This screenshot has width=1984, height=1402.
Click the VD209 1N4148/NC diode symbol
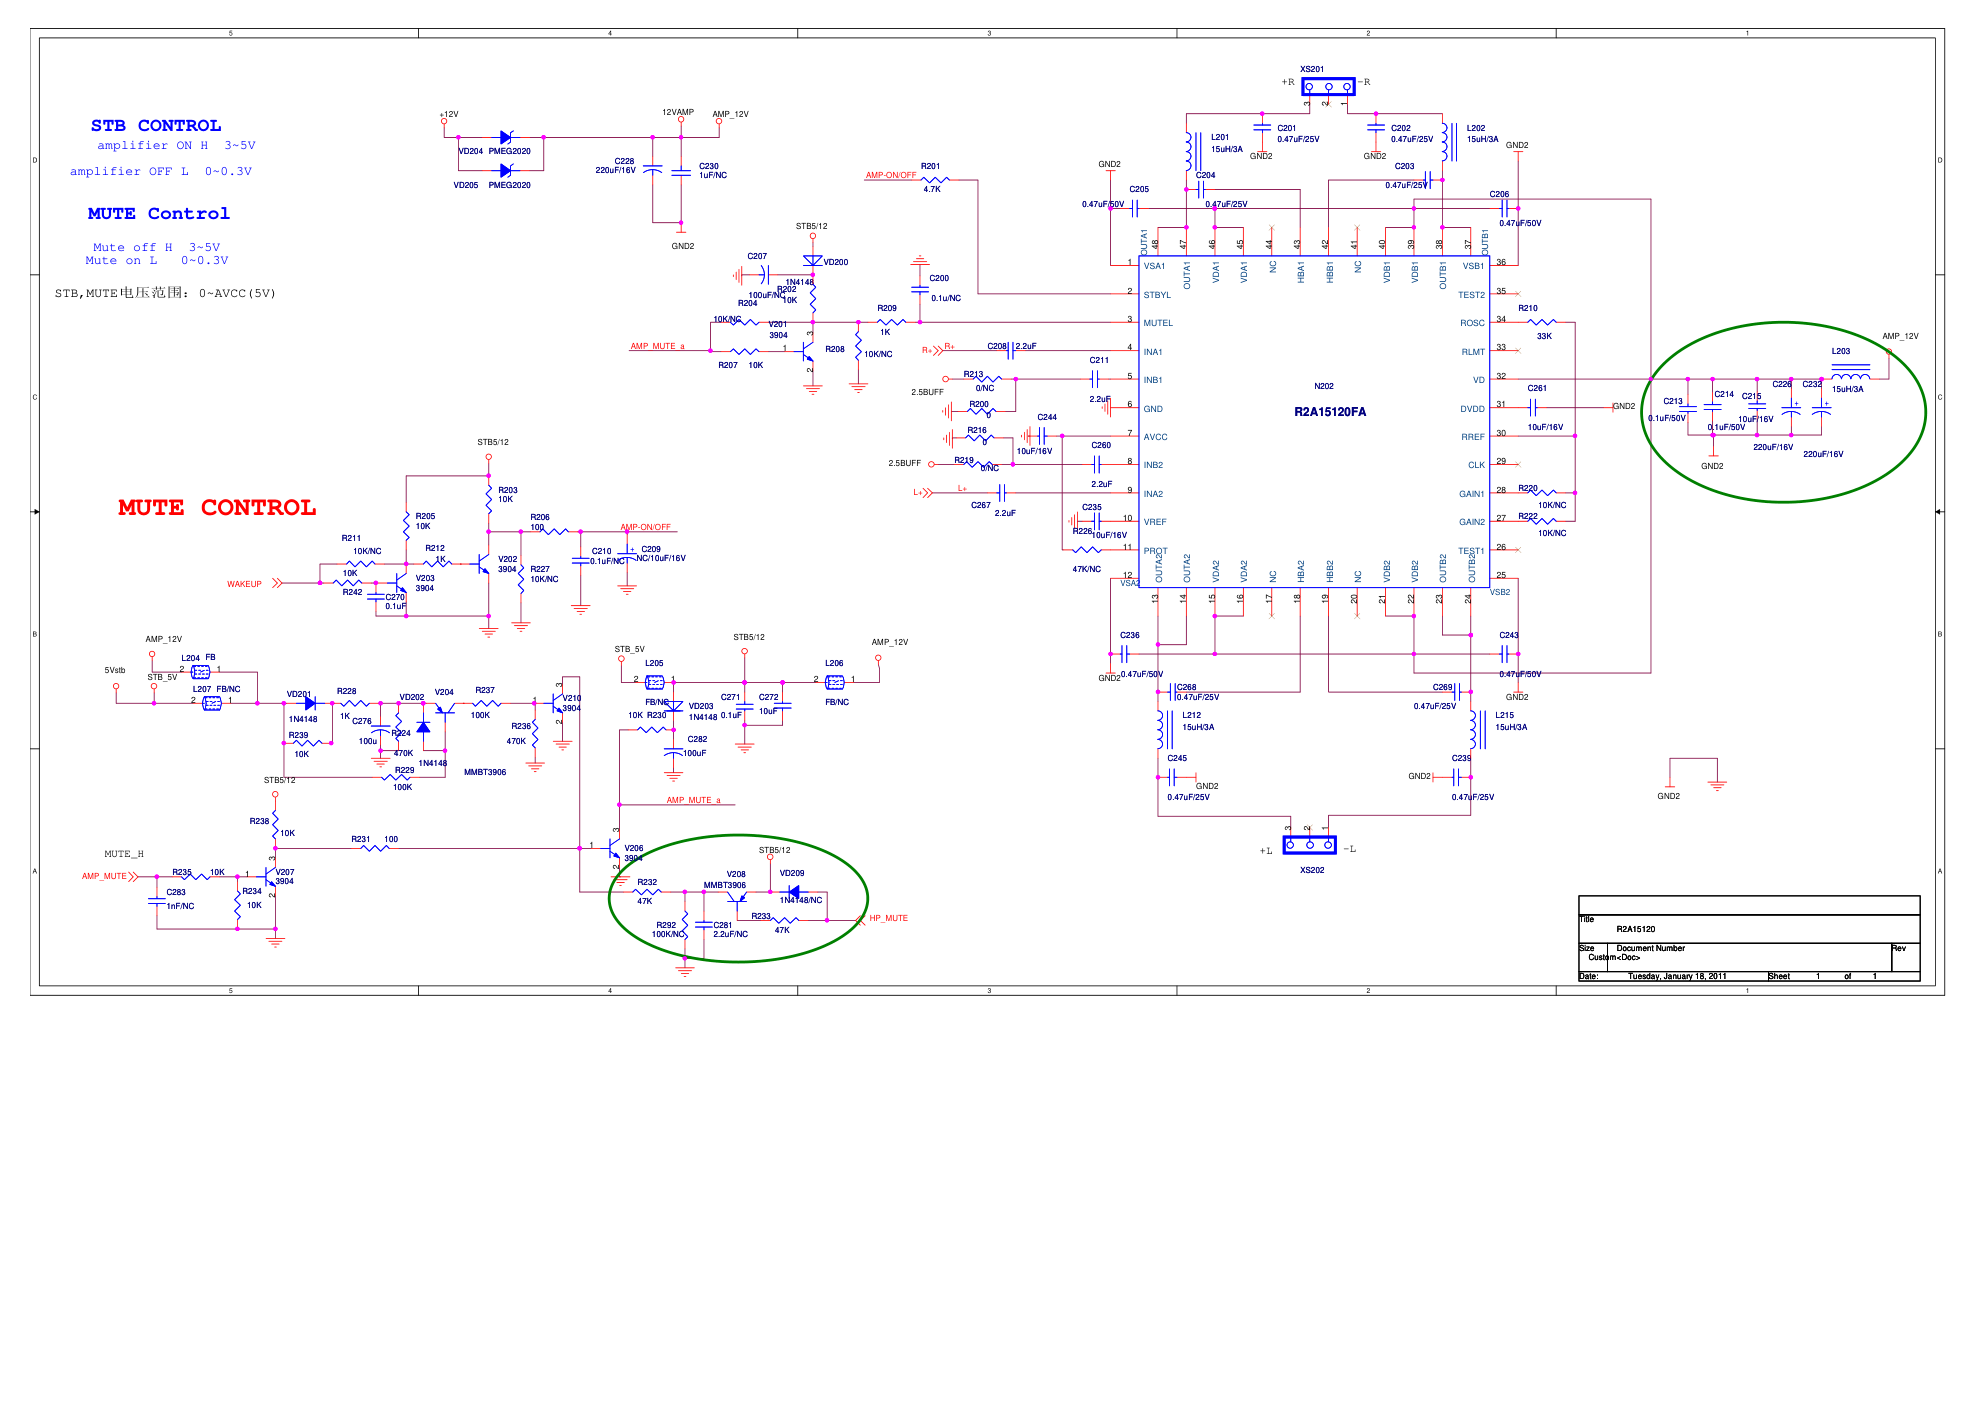pos(793,891)
